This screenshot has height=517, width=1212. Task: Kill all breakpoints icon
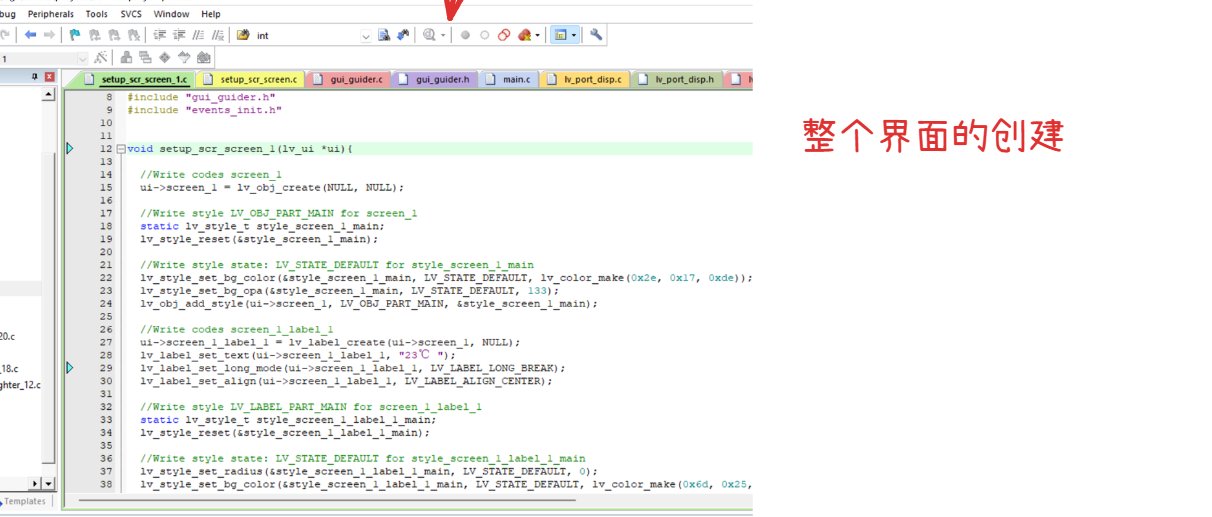coord(524,35)
